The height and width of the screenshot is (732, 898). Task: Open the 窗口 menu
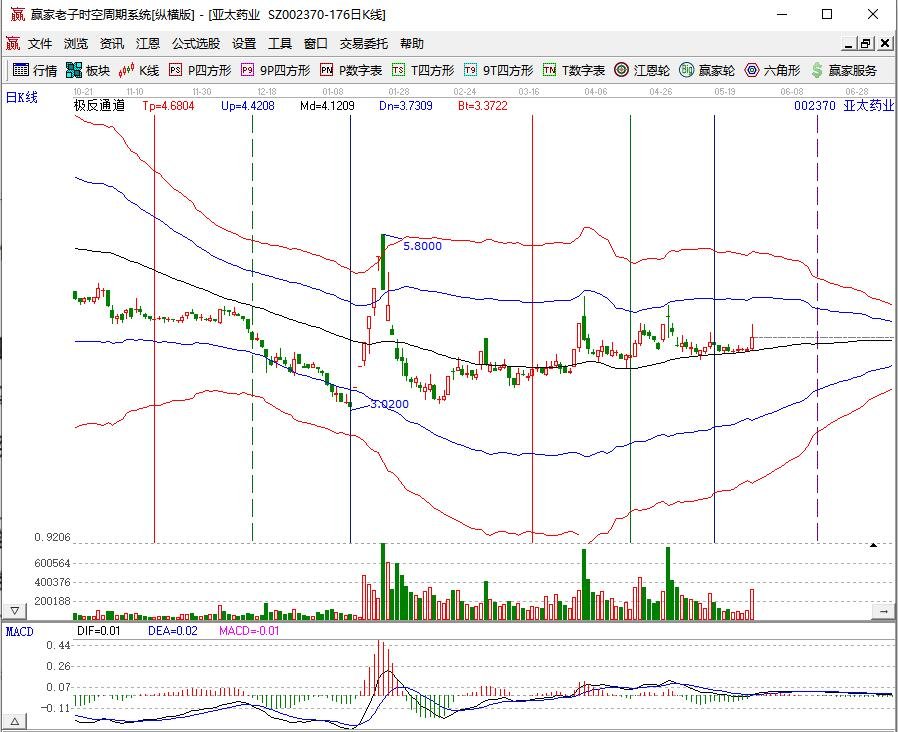[316, 44]
